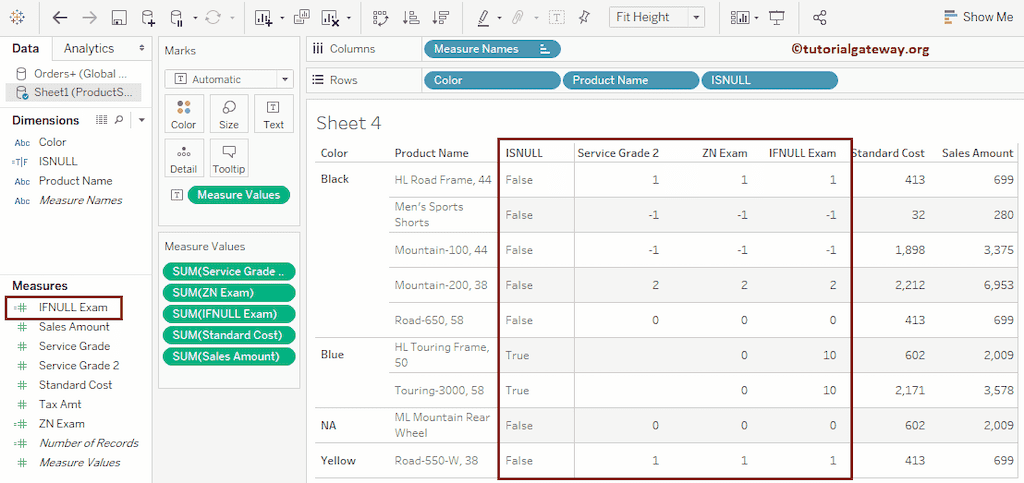Click the Touring-3000, 58 row label
Image resolution: width=1024 pixels, height=483 pixels.
pyautogui.click(x=440, y=391)
